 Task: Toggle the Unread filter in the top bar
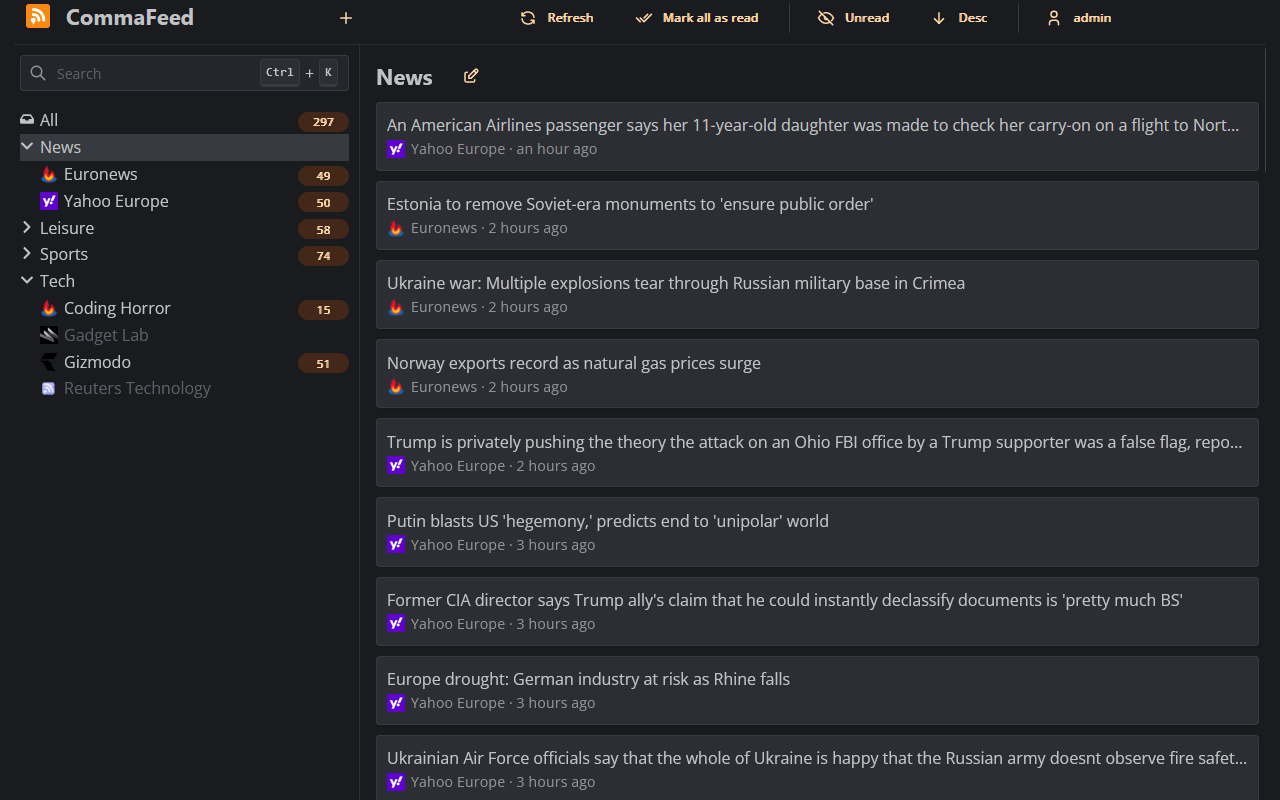[853, 17]
